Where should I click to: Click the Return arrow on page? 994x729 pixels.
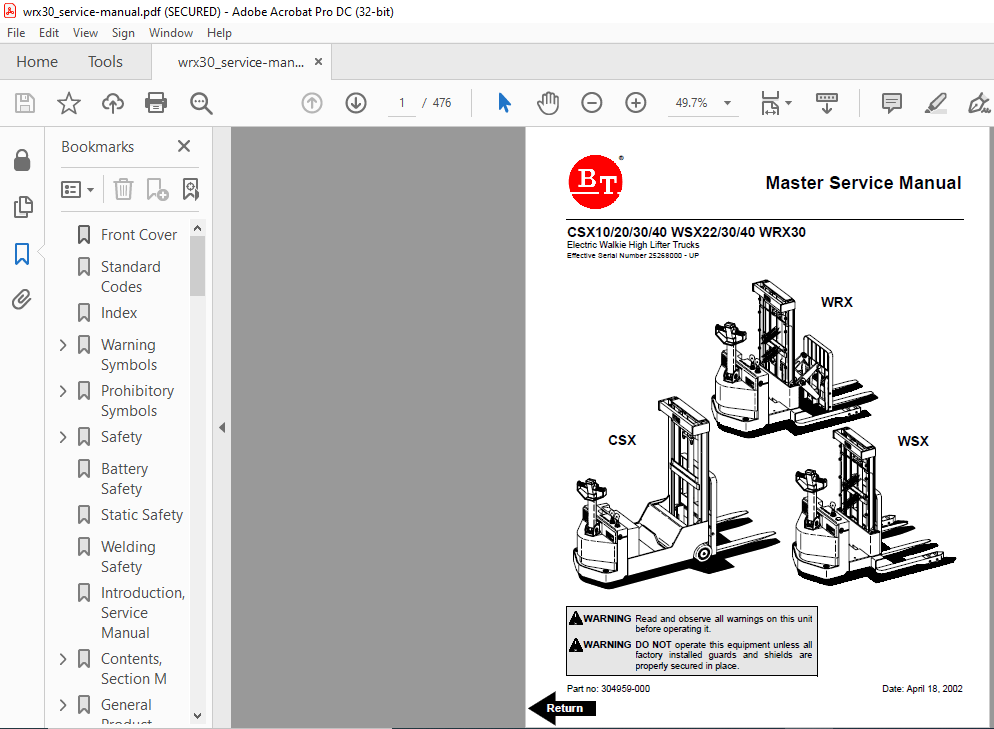coord(563,708)
